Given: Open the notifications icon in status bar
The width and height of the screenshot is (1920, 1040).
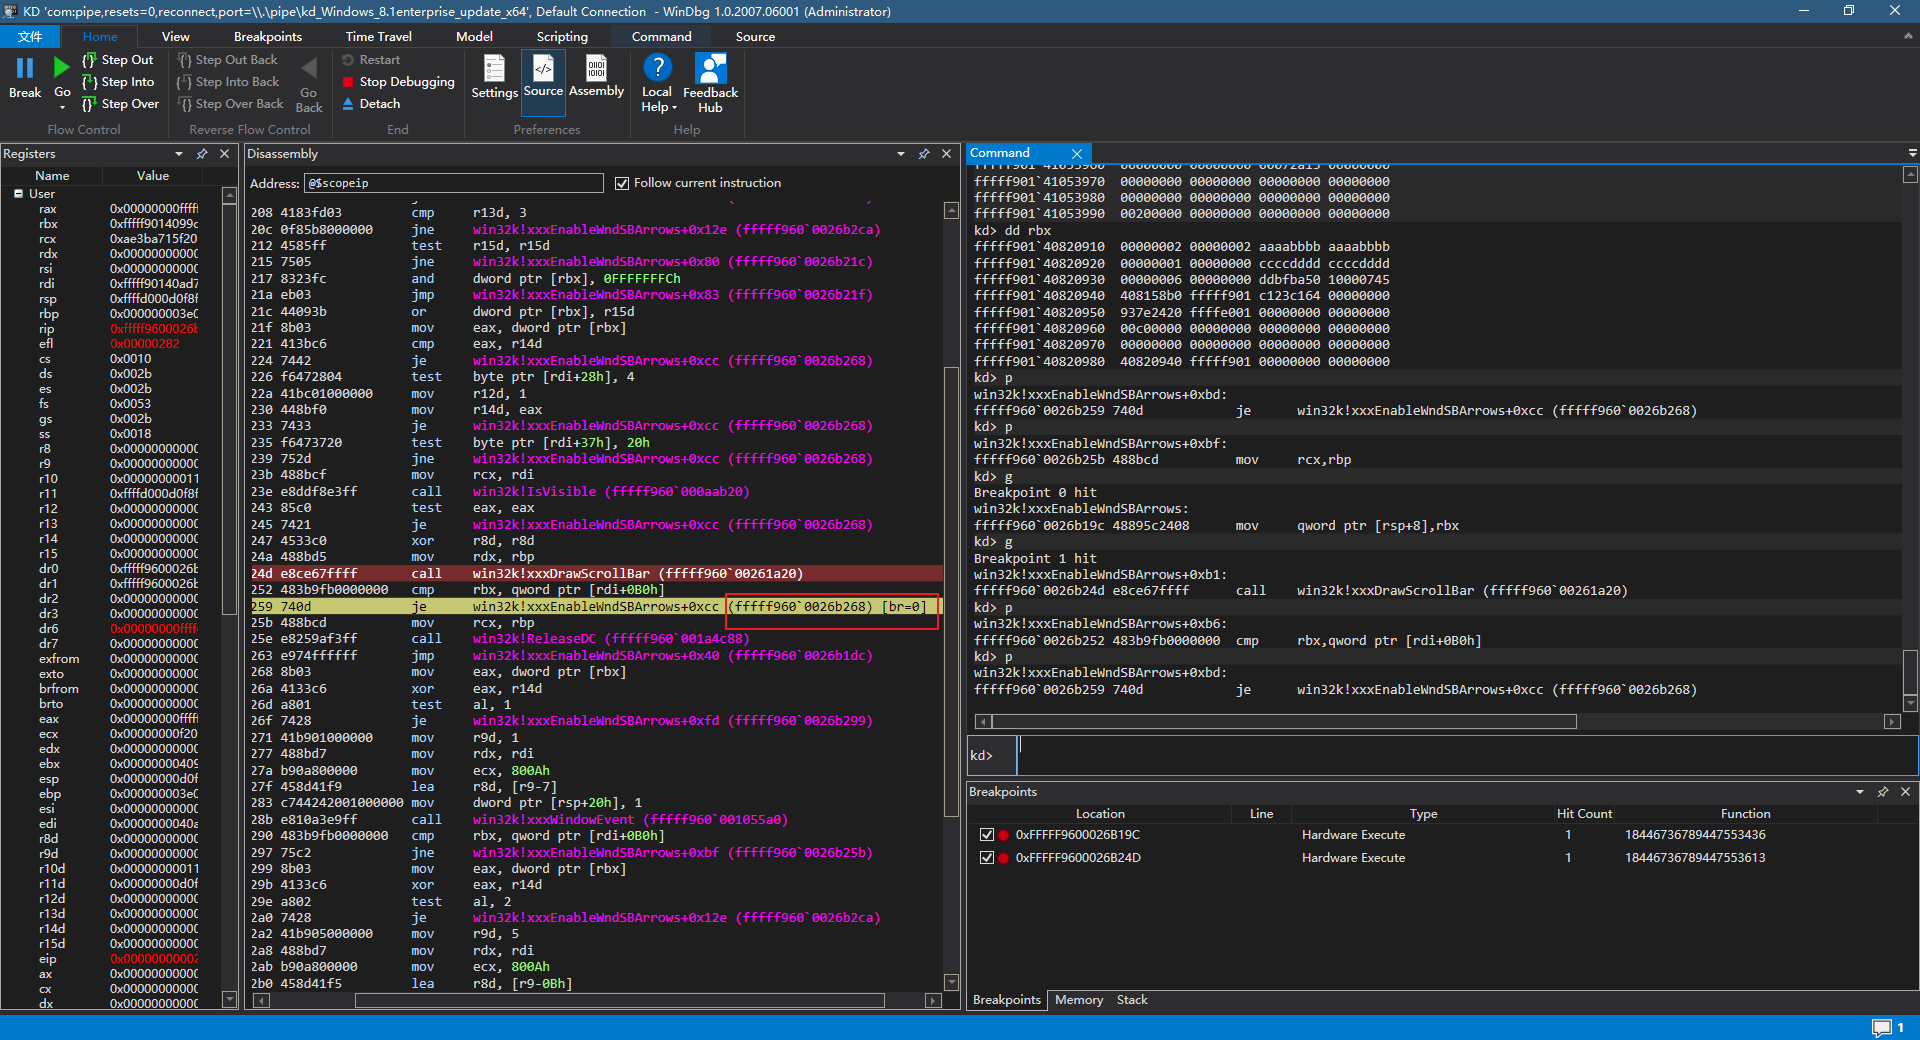Looking at the screenshot, I should [x=1882, y=1028].
